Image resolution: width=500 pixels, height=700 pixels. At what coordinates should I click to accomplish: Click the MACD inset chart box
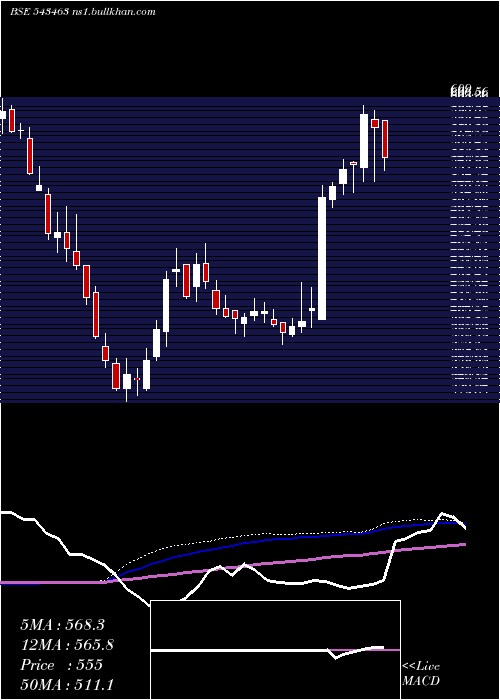click(x=275, y=650)
